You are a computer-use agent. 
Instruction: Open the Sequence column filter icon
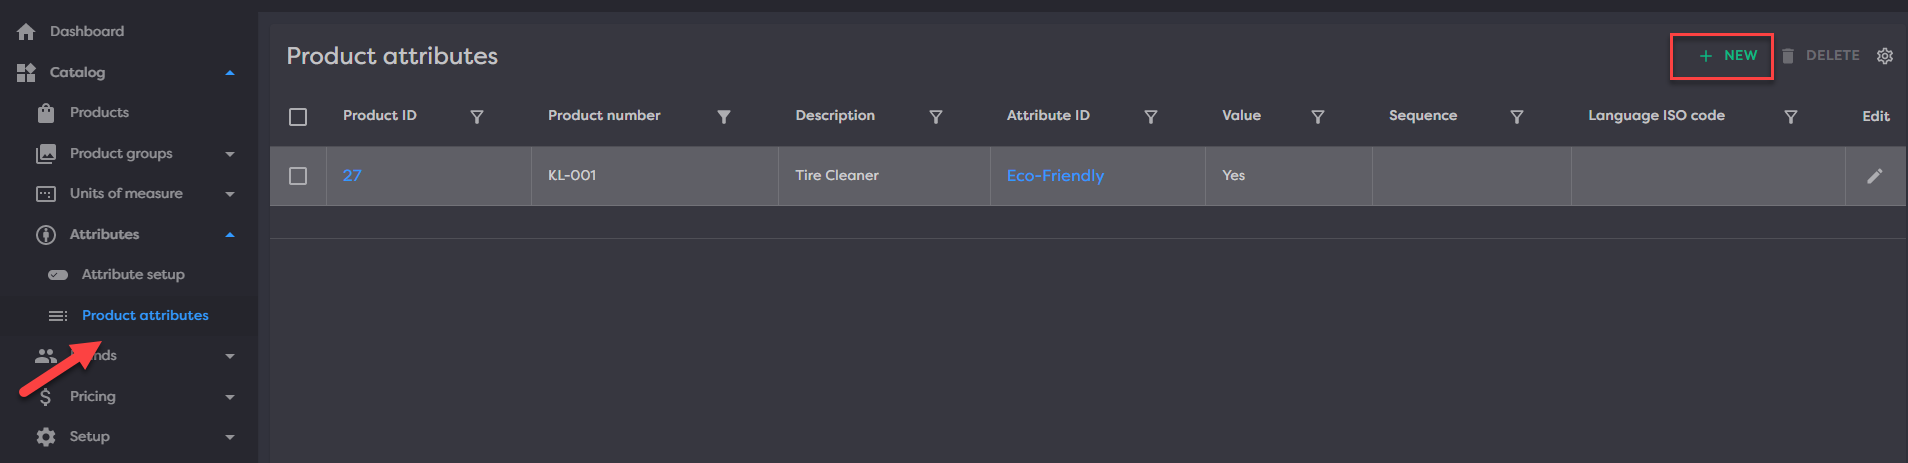click(x=1516, y=117)
